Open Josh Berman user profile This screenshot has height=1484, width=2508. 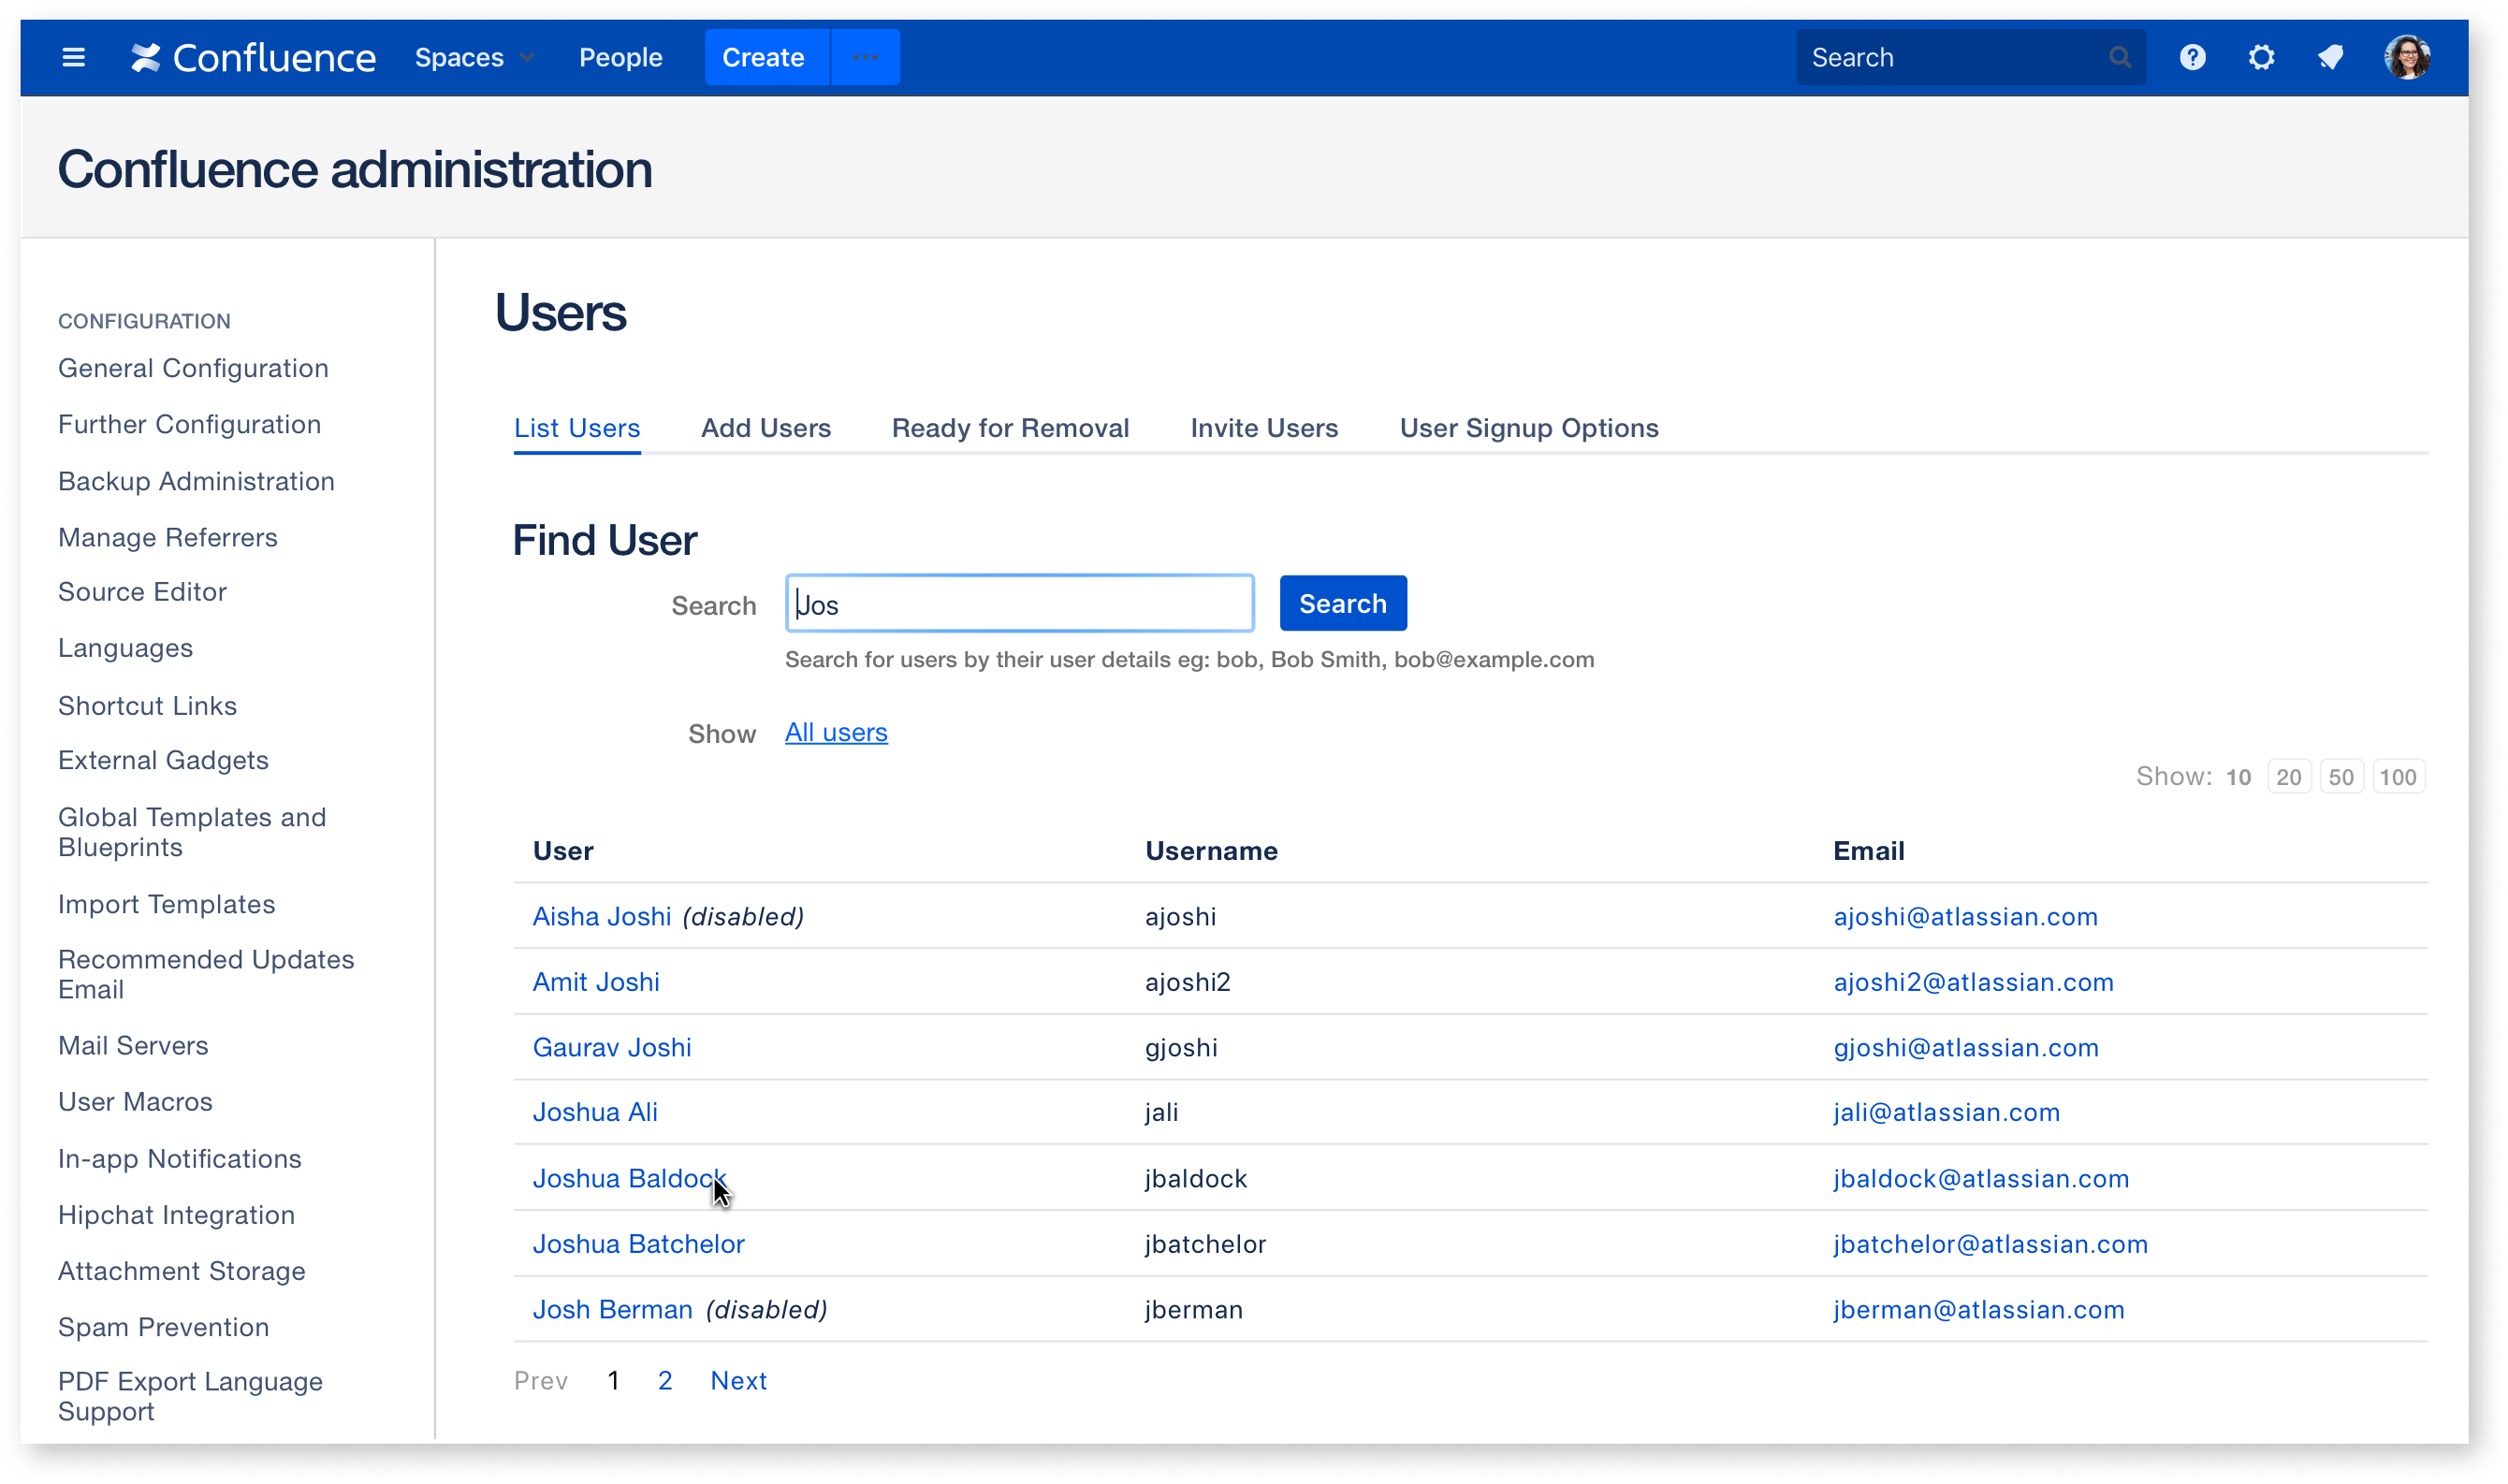(612, 1309)
